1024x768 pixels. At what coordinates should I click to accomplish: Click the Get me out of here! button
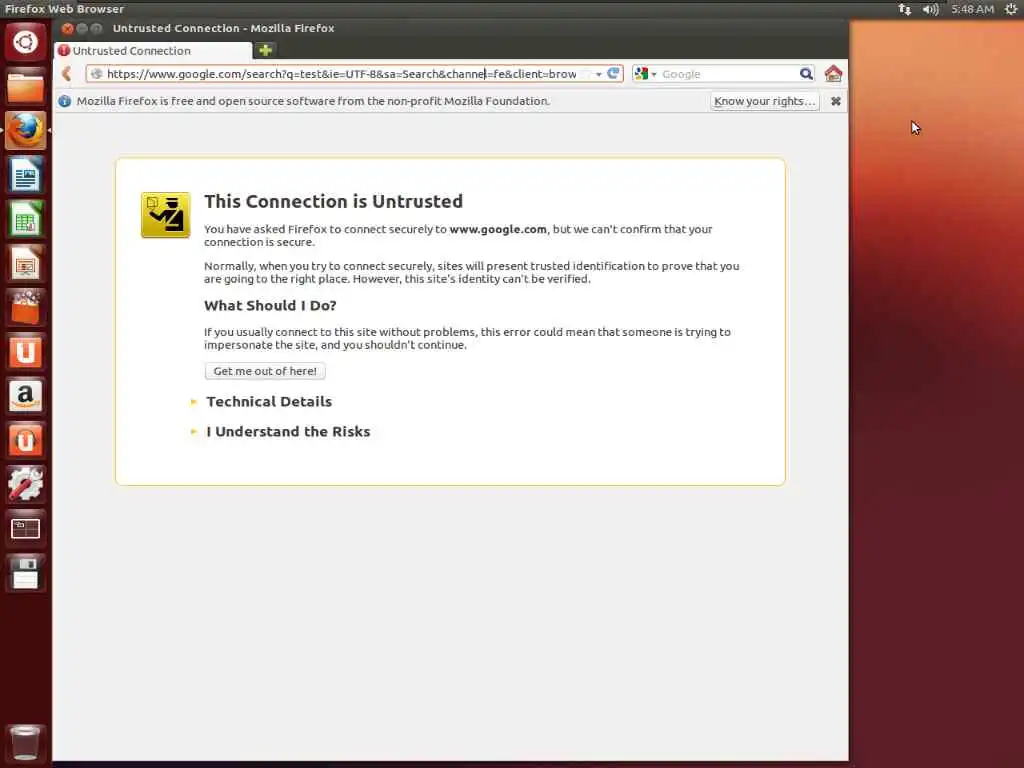(265, 371)
